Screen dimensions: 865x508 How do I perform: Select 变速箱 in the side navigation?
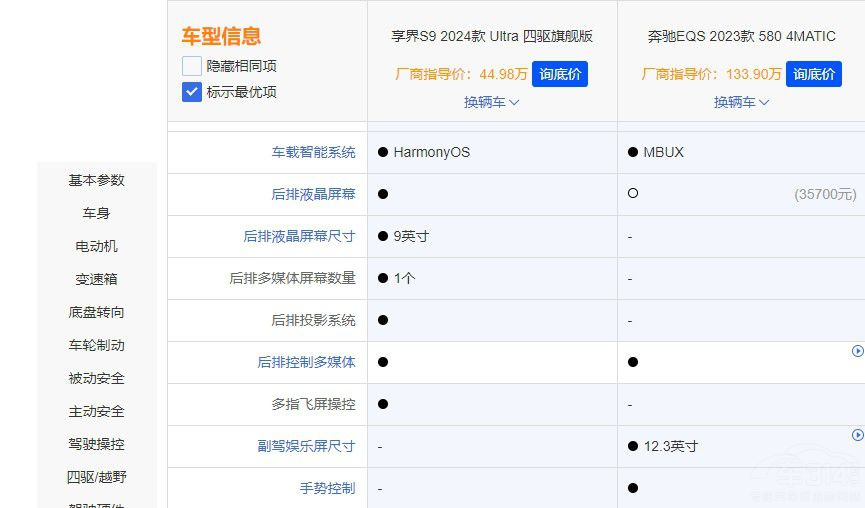[96, 279]
